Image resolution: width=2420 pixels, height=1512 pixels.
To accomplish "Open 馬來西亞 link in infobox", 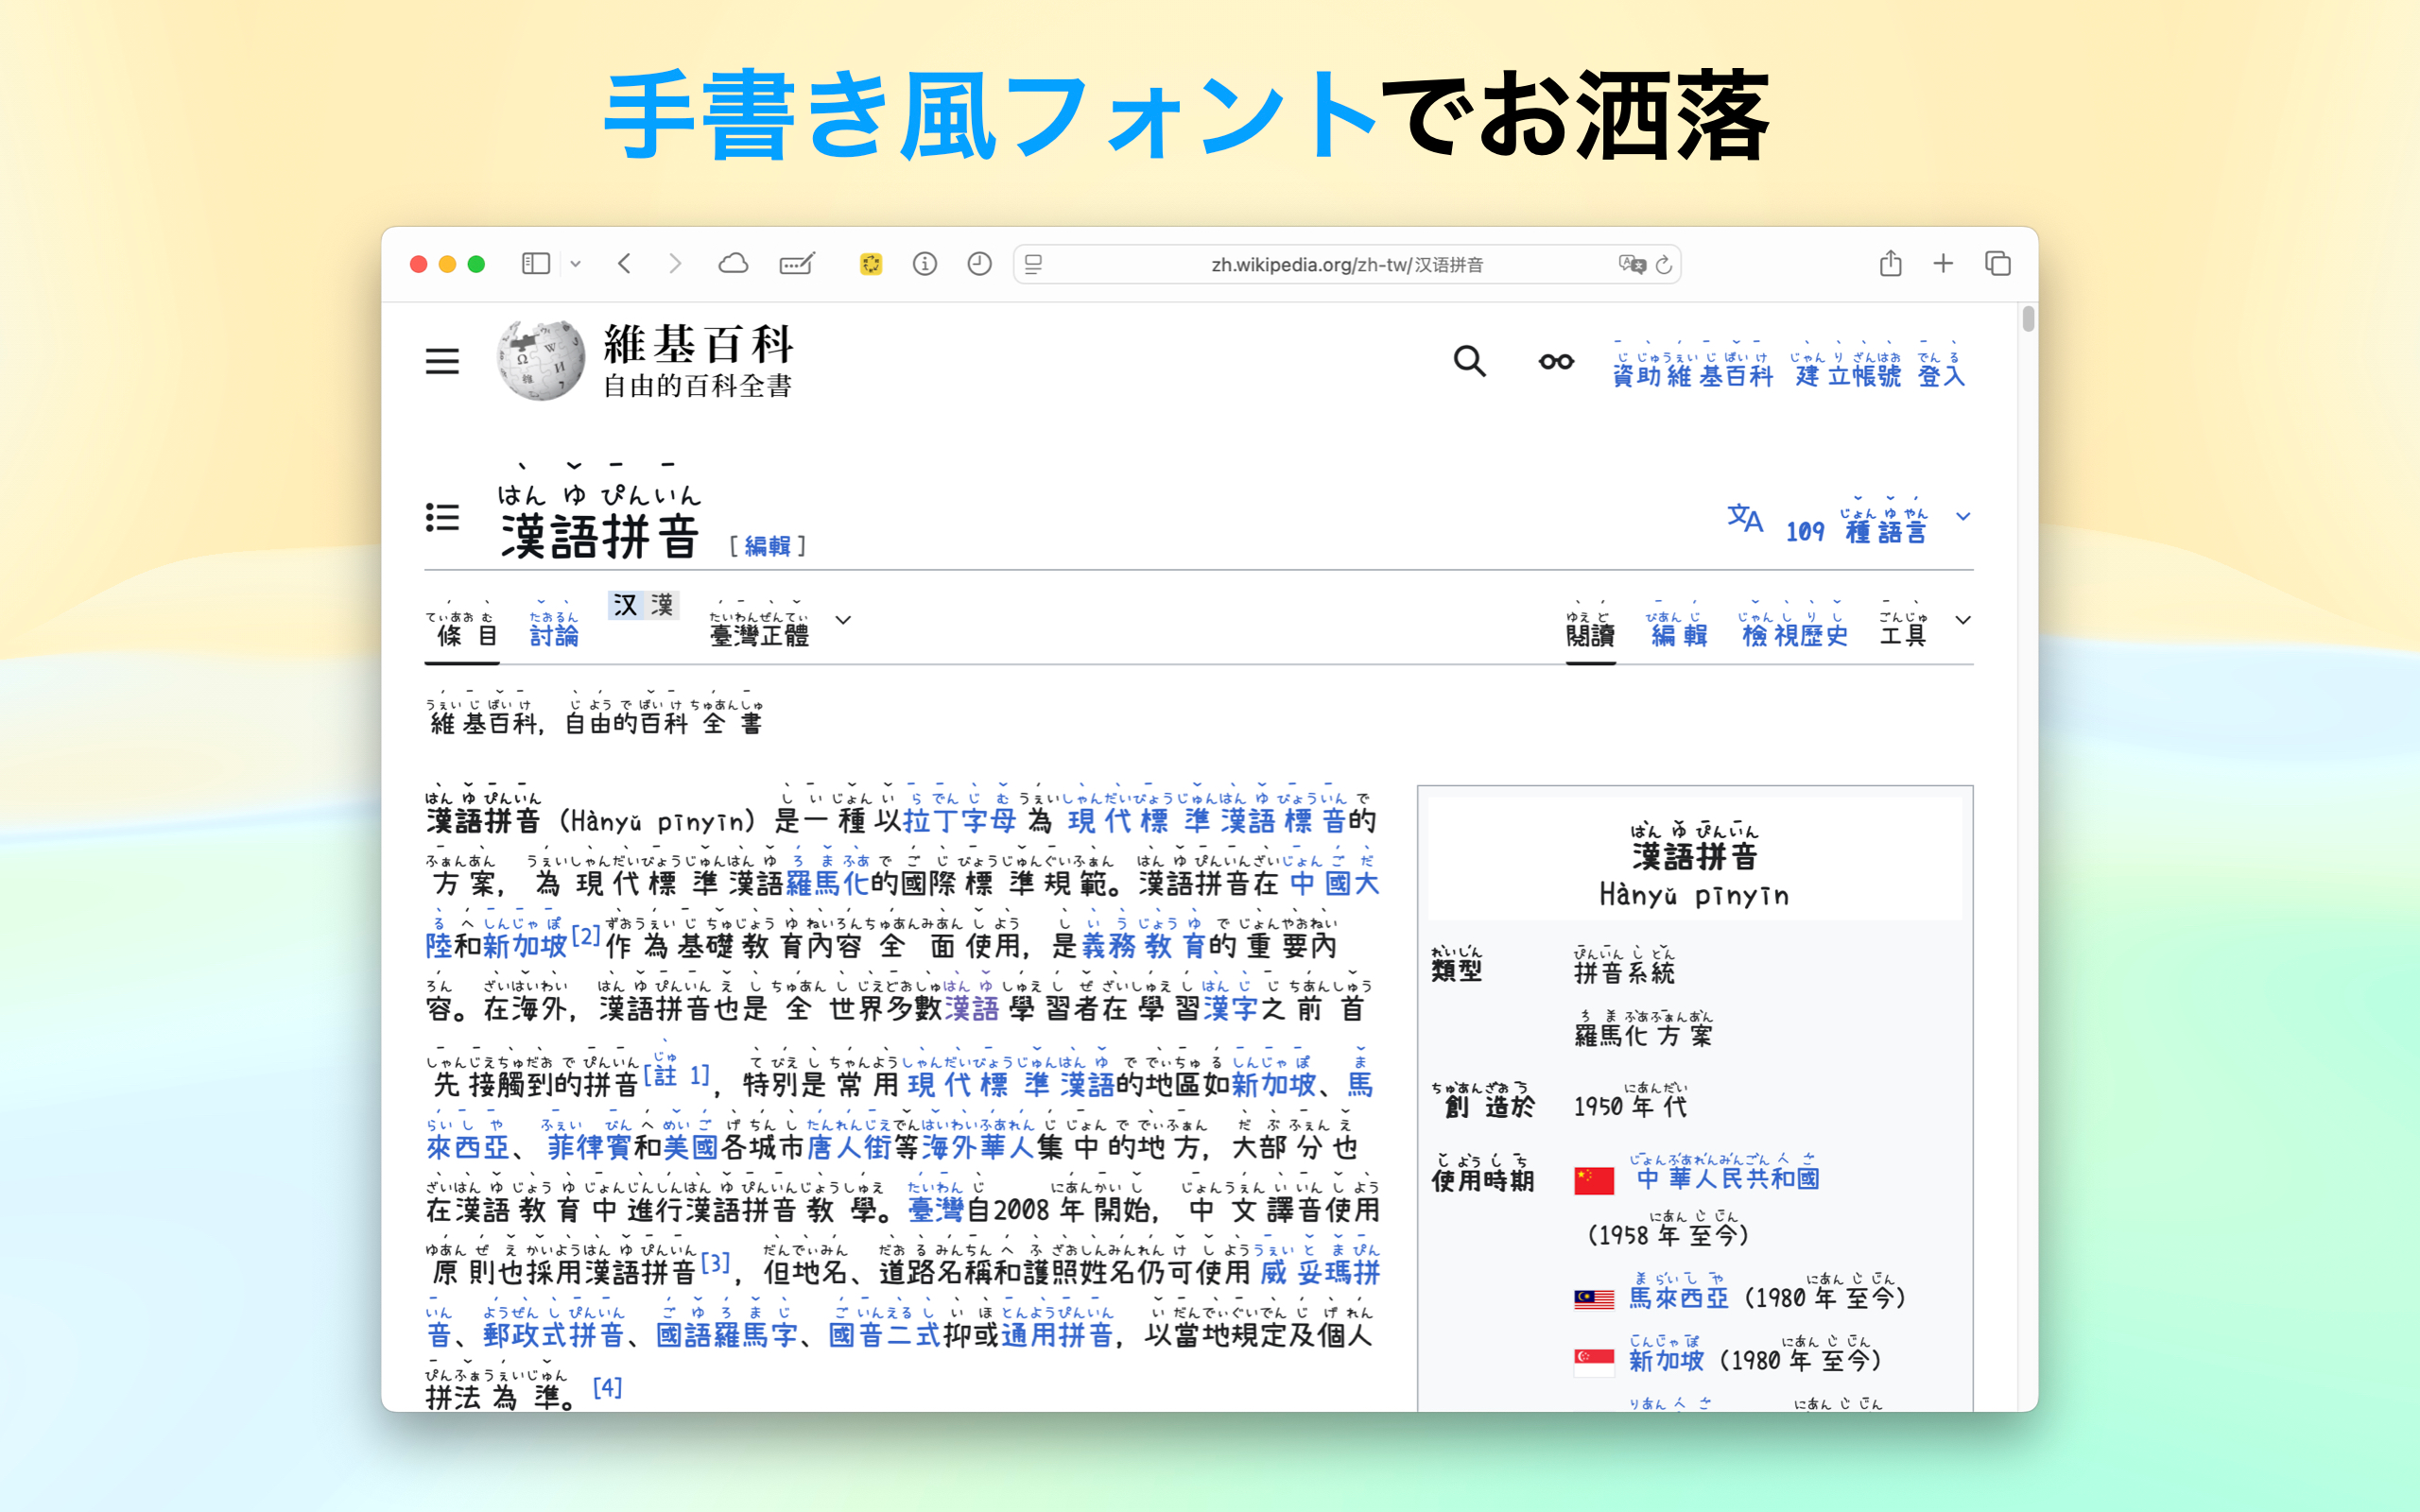I will point(1679,1298).
